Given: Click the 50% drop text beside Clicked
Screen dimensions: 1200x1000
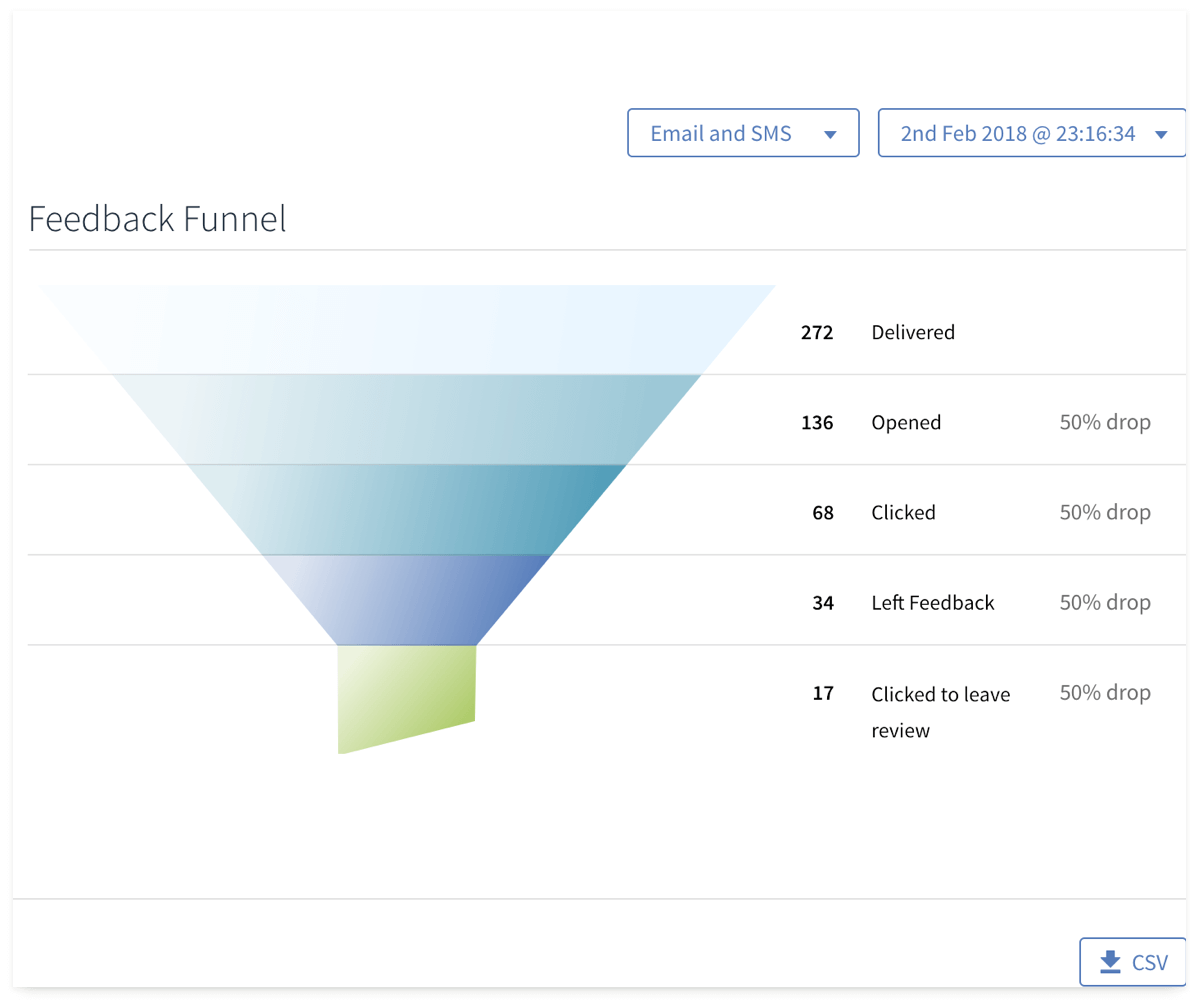Looking at the screenshot, I should (x=1105, y=512).
